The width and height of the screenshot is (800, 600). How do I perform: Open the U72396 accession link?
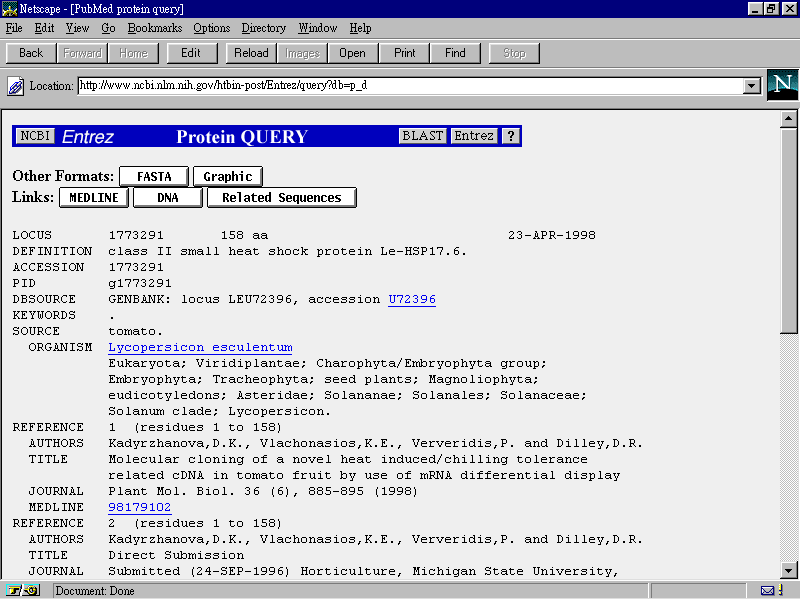[412, 299]
